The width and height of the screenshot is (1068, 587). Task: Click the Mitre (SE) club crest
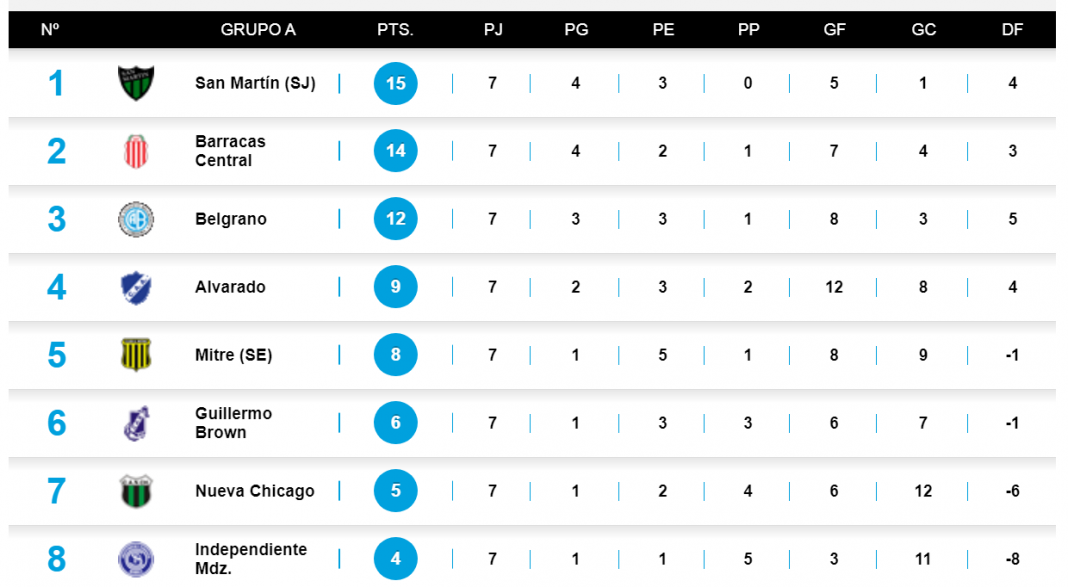[x=135, y=355]
